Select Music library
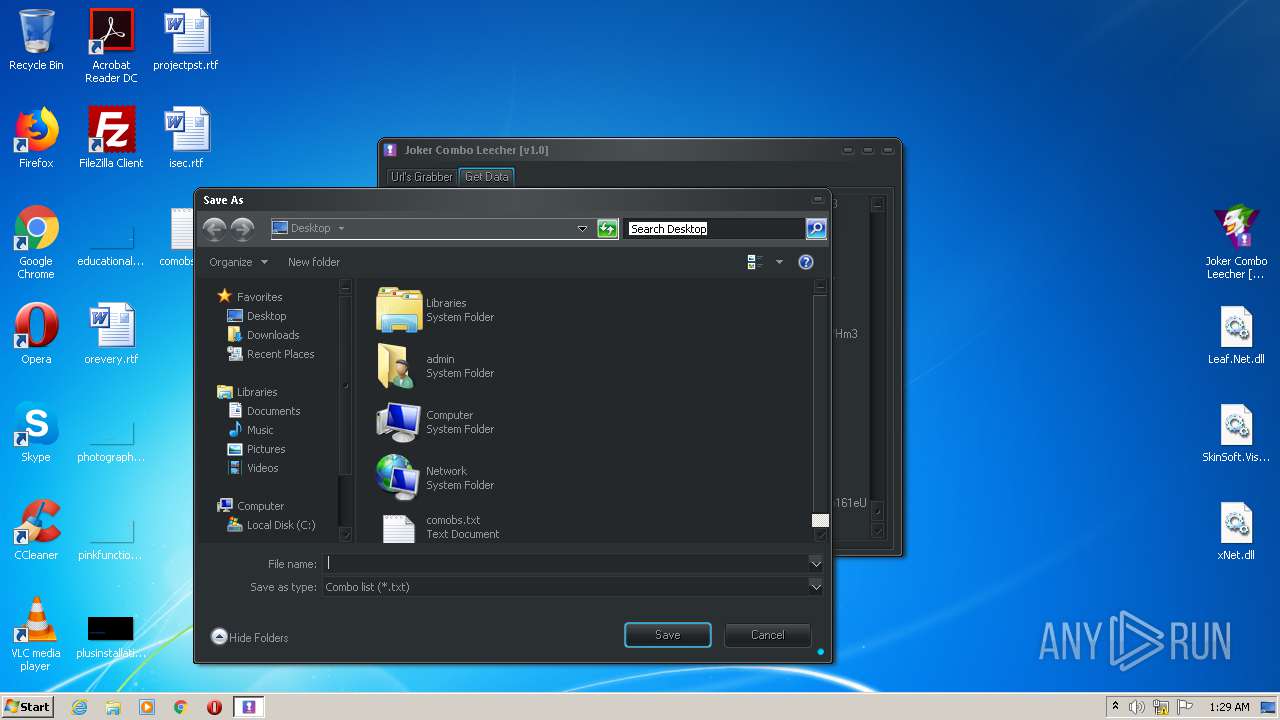The height and width of the screenshot is (720, 1280). pyautogui.click(x=250, y=430)
